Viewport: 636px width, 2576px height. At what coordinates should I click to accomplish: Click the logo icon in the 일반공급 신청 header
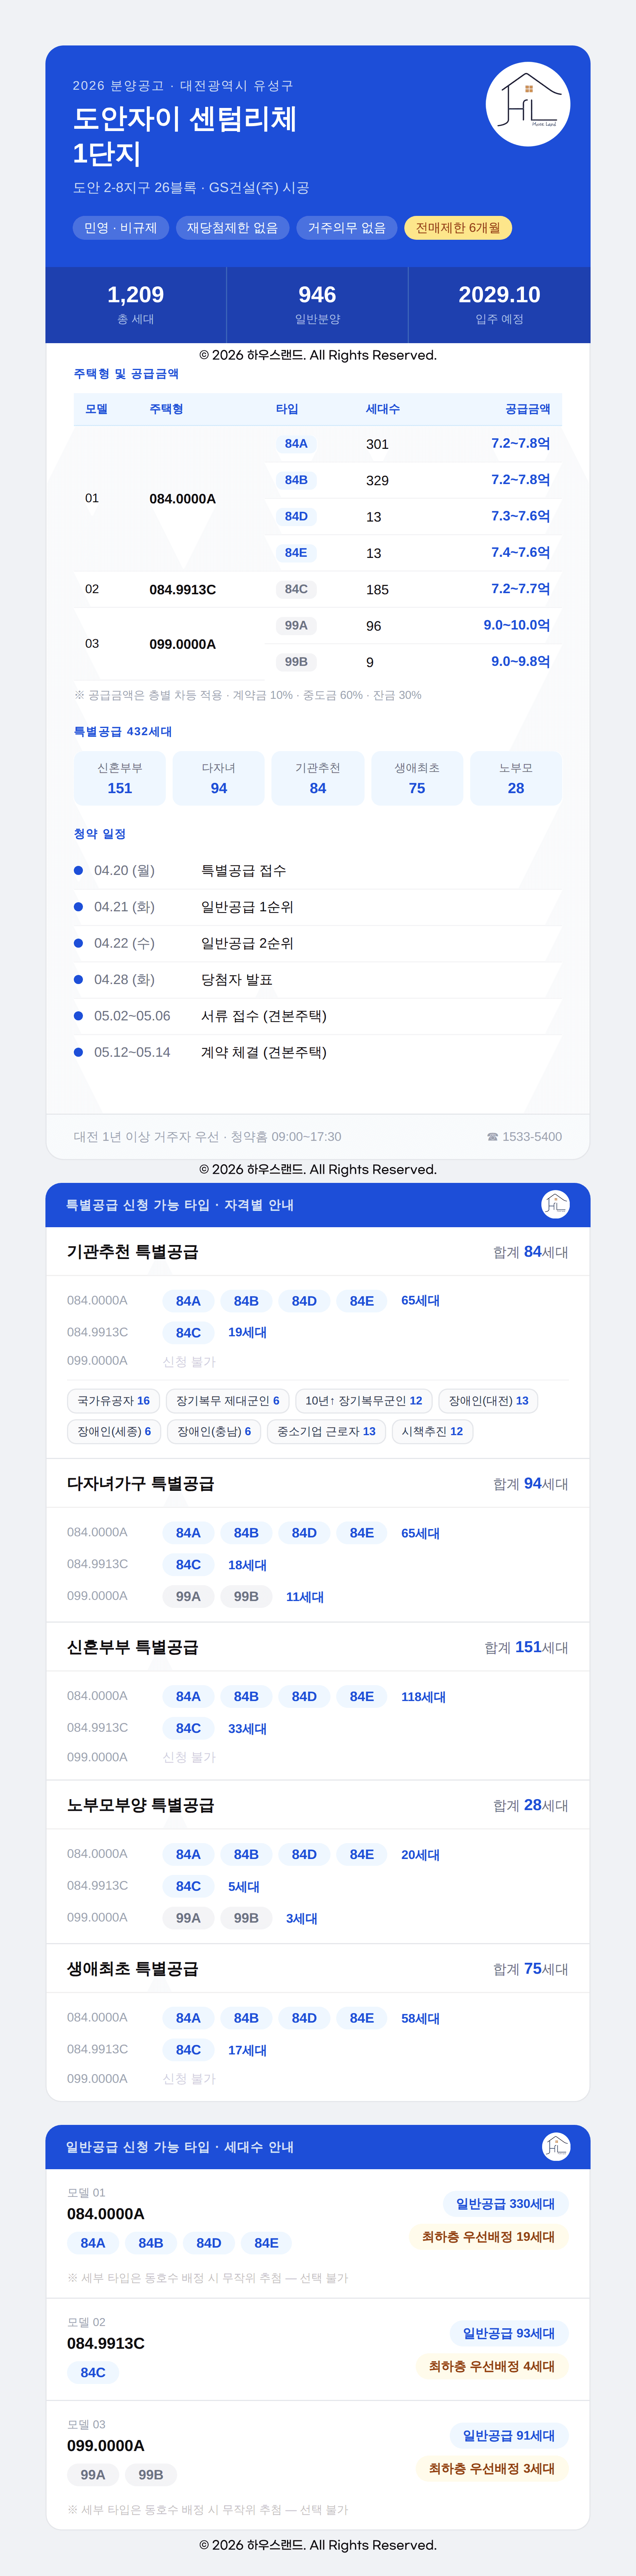point(555,2146)
